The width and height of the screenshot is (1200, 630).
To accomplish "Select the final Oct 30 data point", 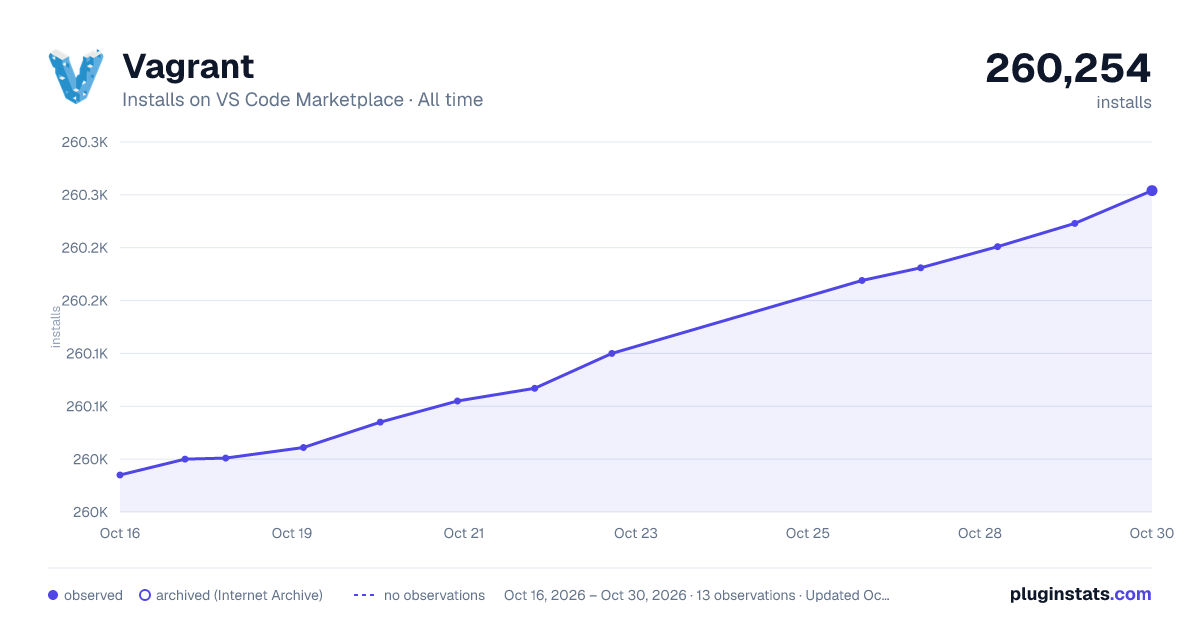I will pyautogui.click(x=1152, y=190).
